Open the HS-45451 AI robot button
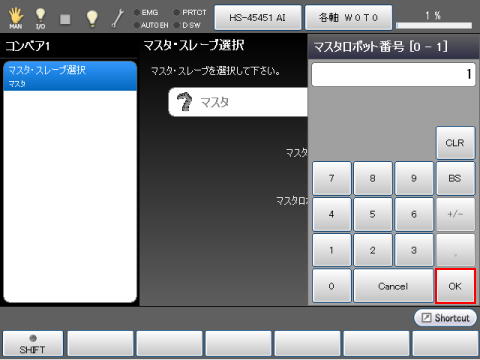480x360 pixels. (x=258, y=17)
